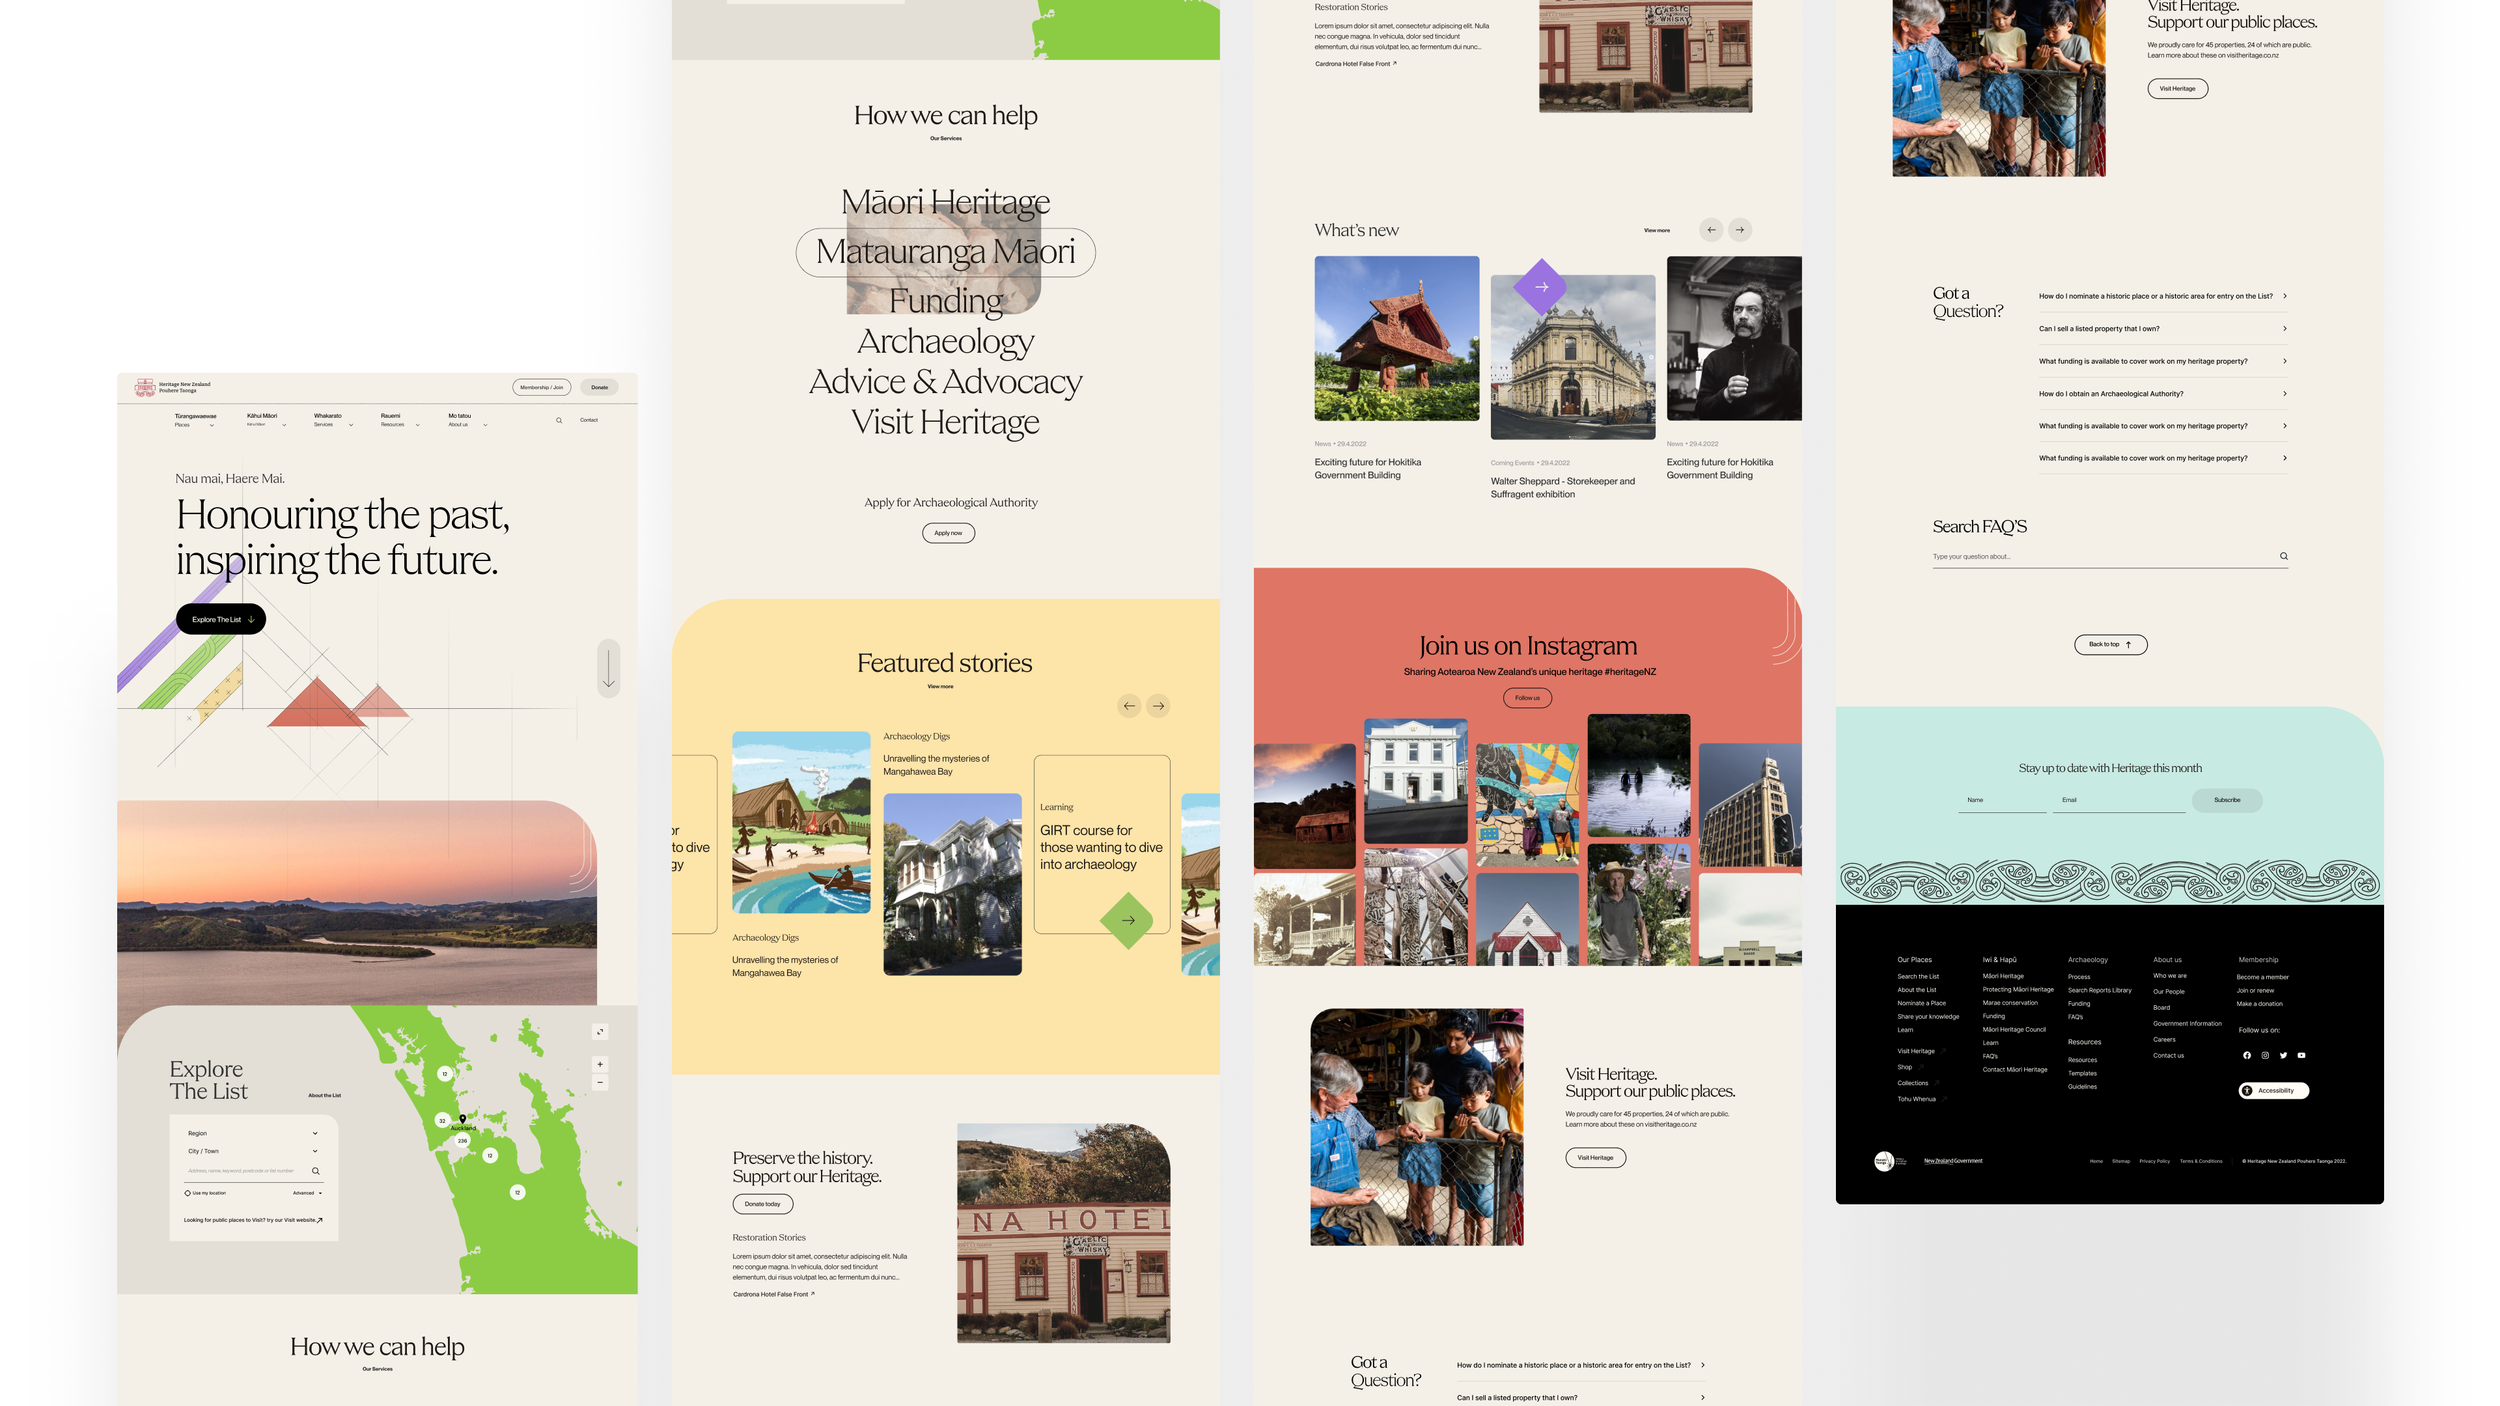Image resolution: width=2500 pixels, height=1406 pixels.
Task: Zoom in on the Explore map
Action: (600, 1064)
